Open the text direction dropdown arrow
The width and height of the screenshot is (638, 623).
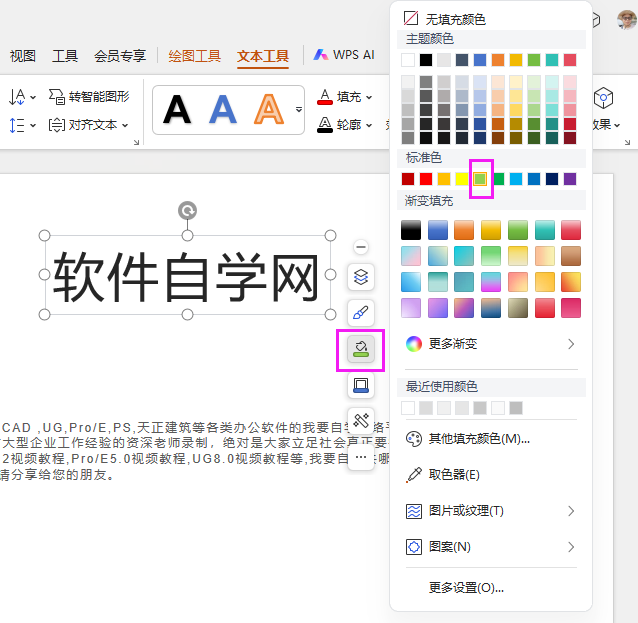33,97
